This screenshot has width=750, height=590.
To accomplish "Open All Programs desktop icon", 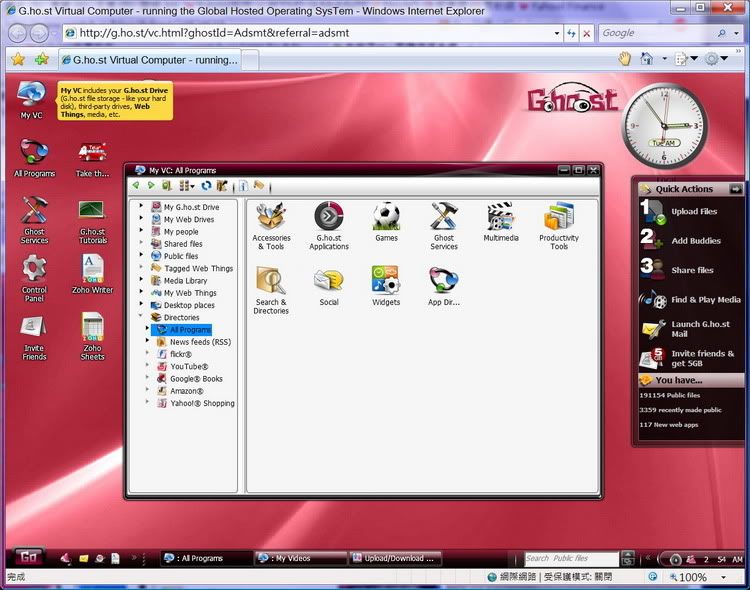I will (x=34, y=157).
